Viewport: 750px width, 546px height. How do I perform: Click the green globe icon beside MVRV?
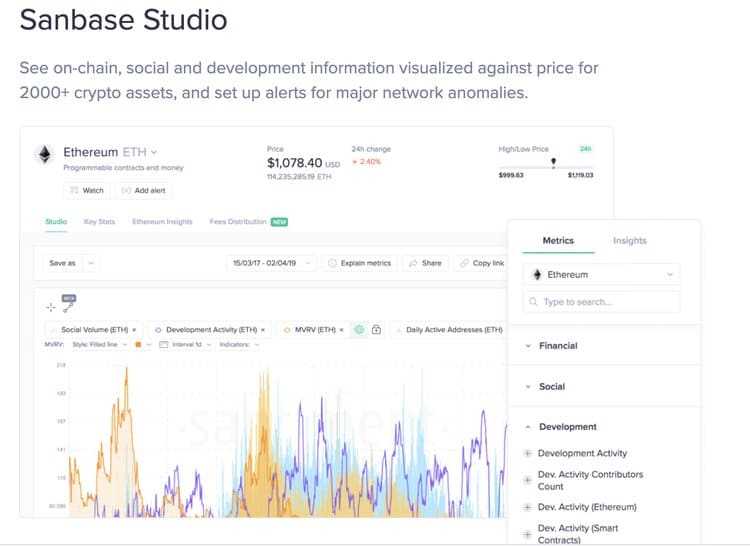(x=359, y=329)
